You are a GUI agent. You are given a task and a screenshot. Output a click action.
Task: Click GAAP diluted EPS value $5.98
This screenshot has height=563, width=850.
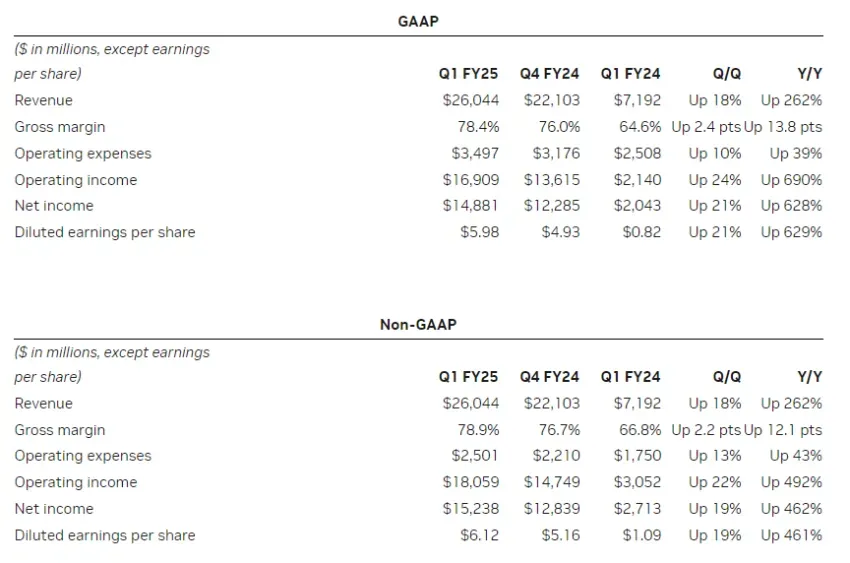coord(479,232)
